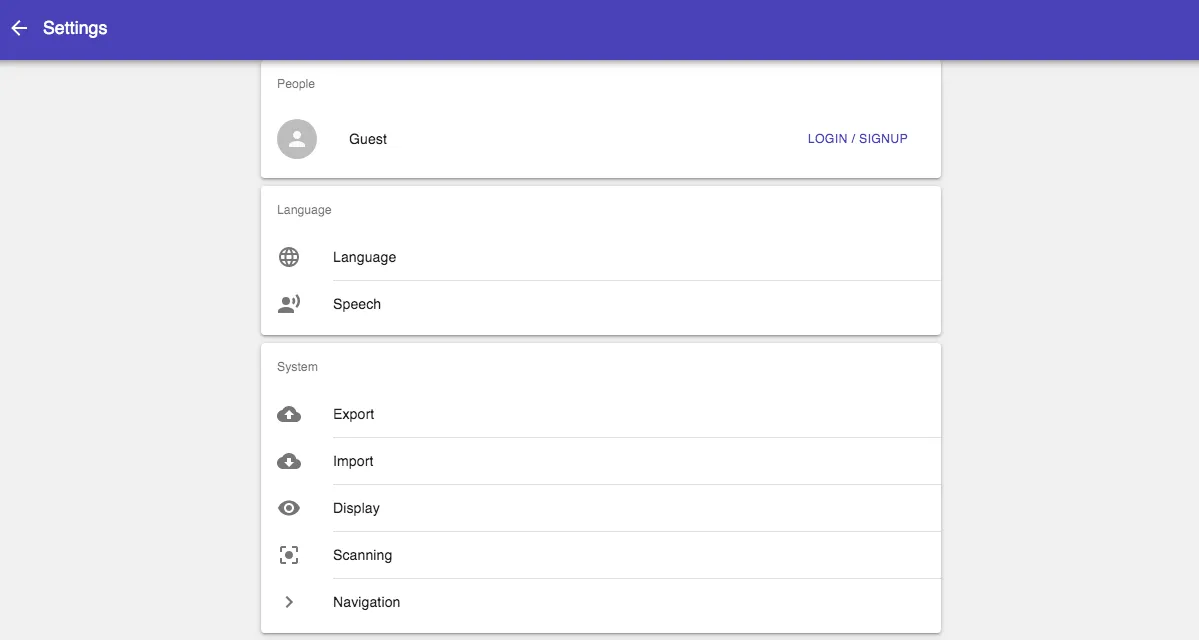
Task: Open Display settings
Action: [x=356, y=508]
